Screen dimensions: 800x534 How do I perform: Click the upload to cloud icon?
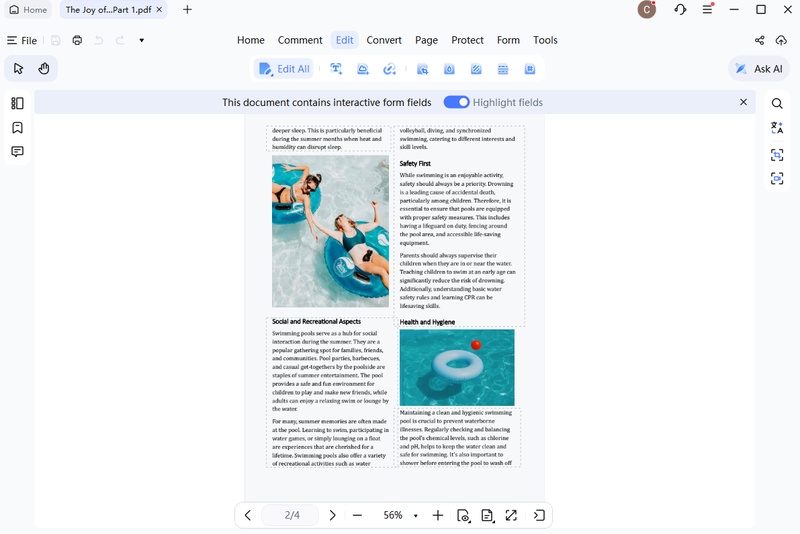tap(781, 40)
